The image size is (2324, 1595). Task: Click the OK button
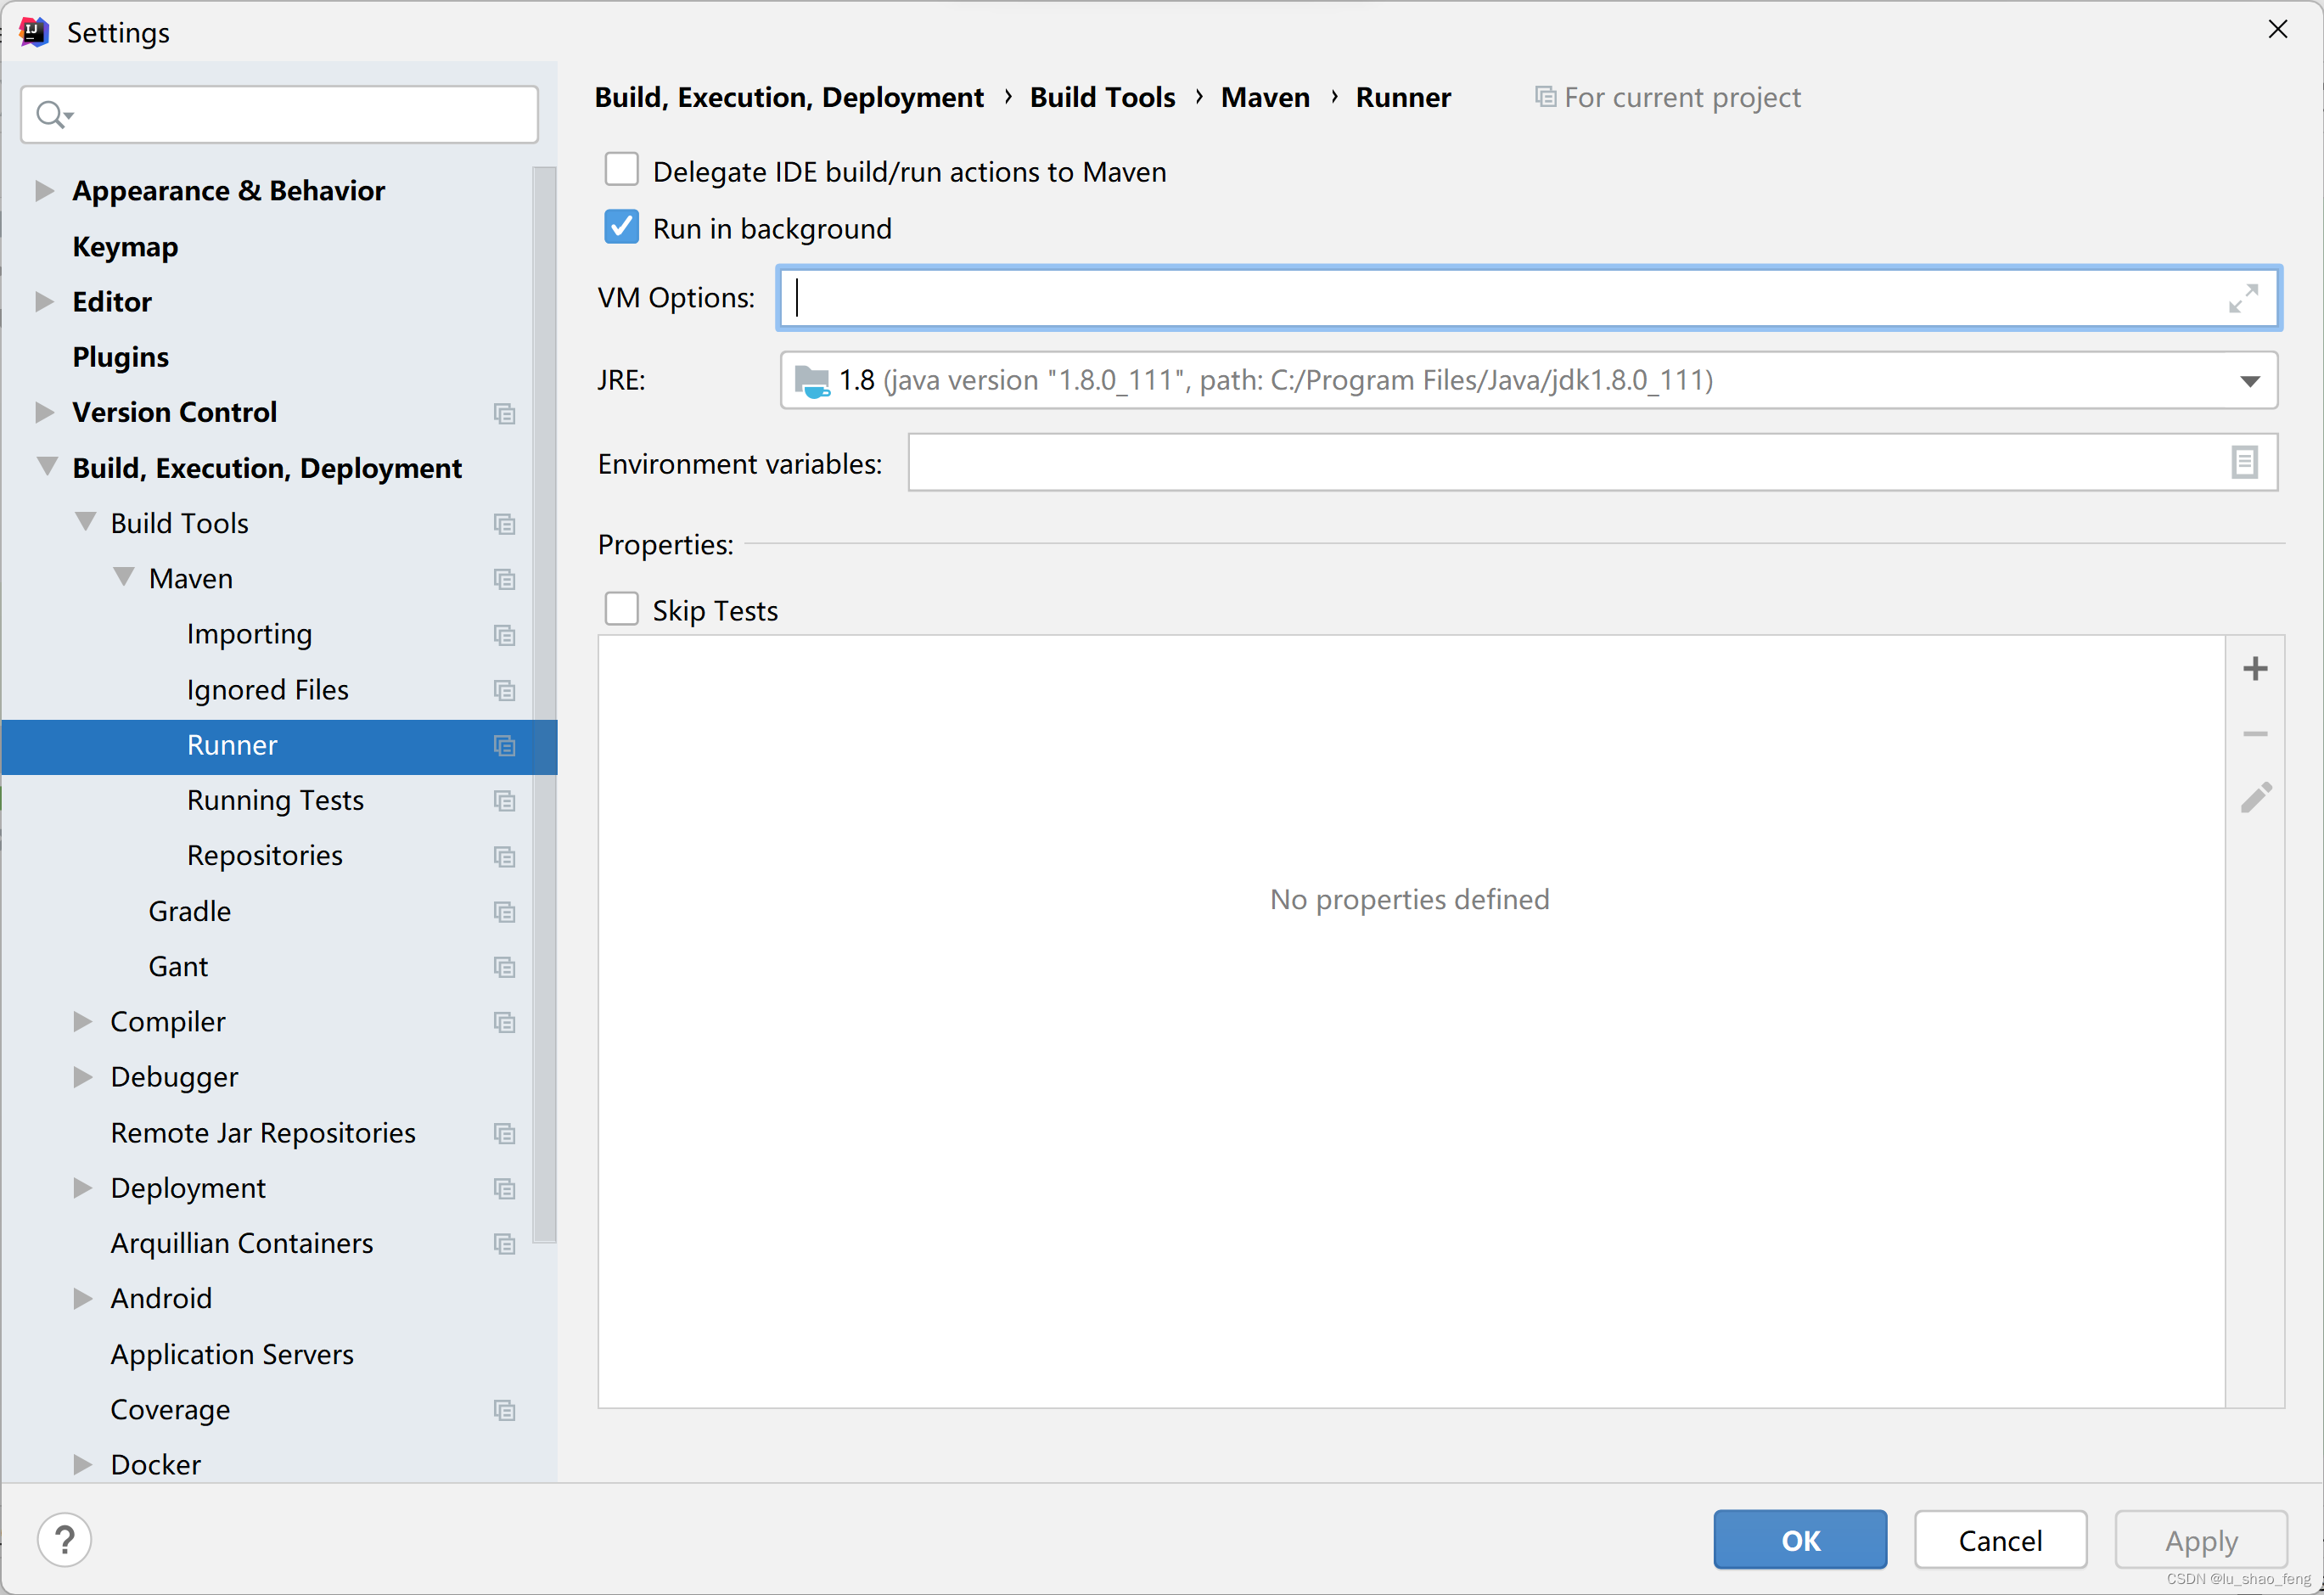[x=1799, y=1539]
